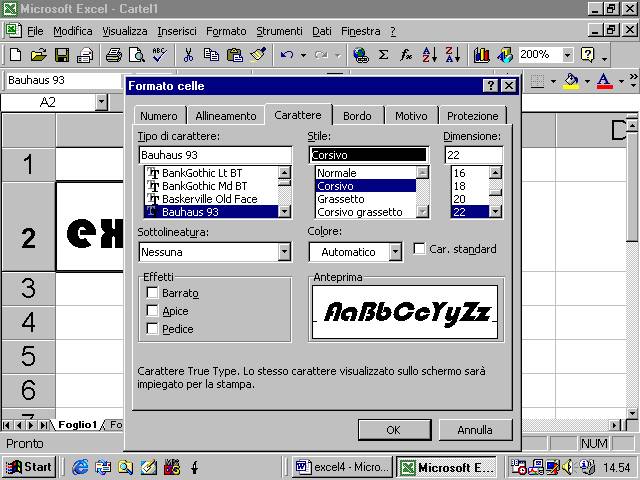Open the Paste Function fx icon

coord(406,55)
